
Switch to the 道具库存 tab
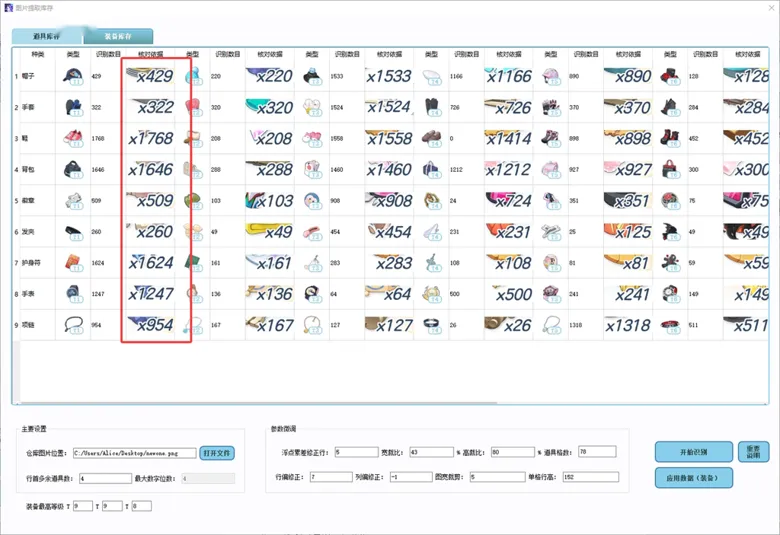(47, 36)
